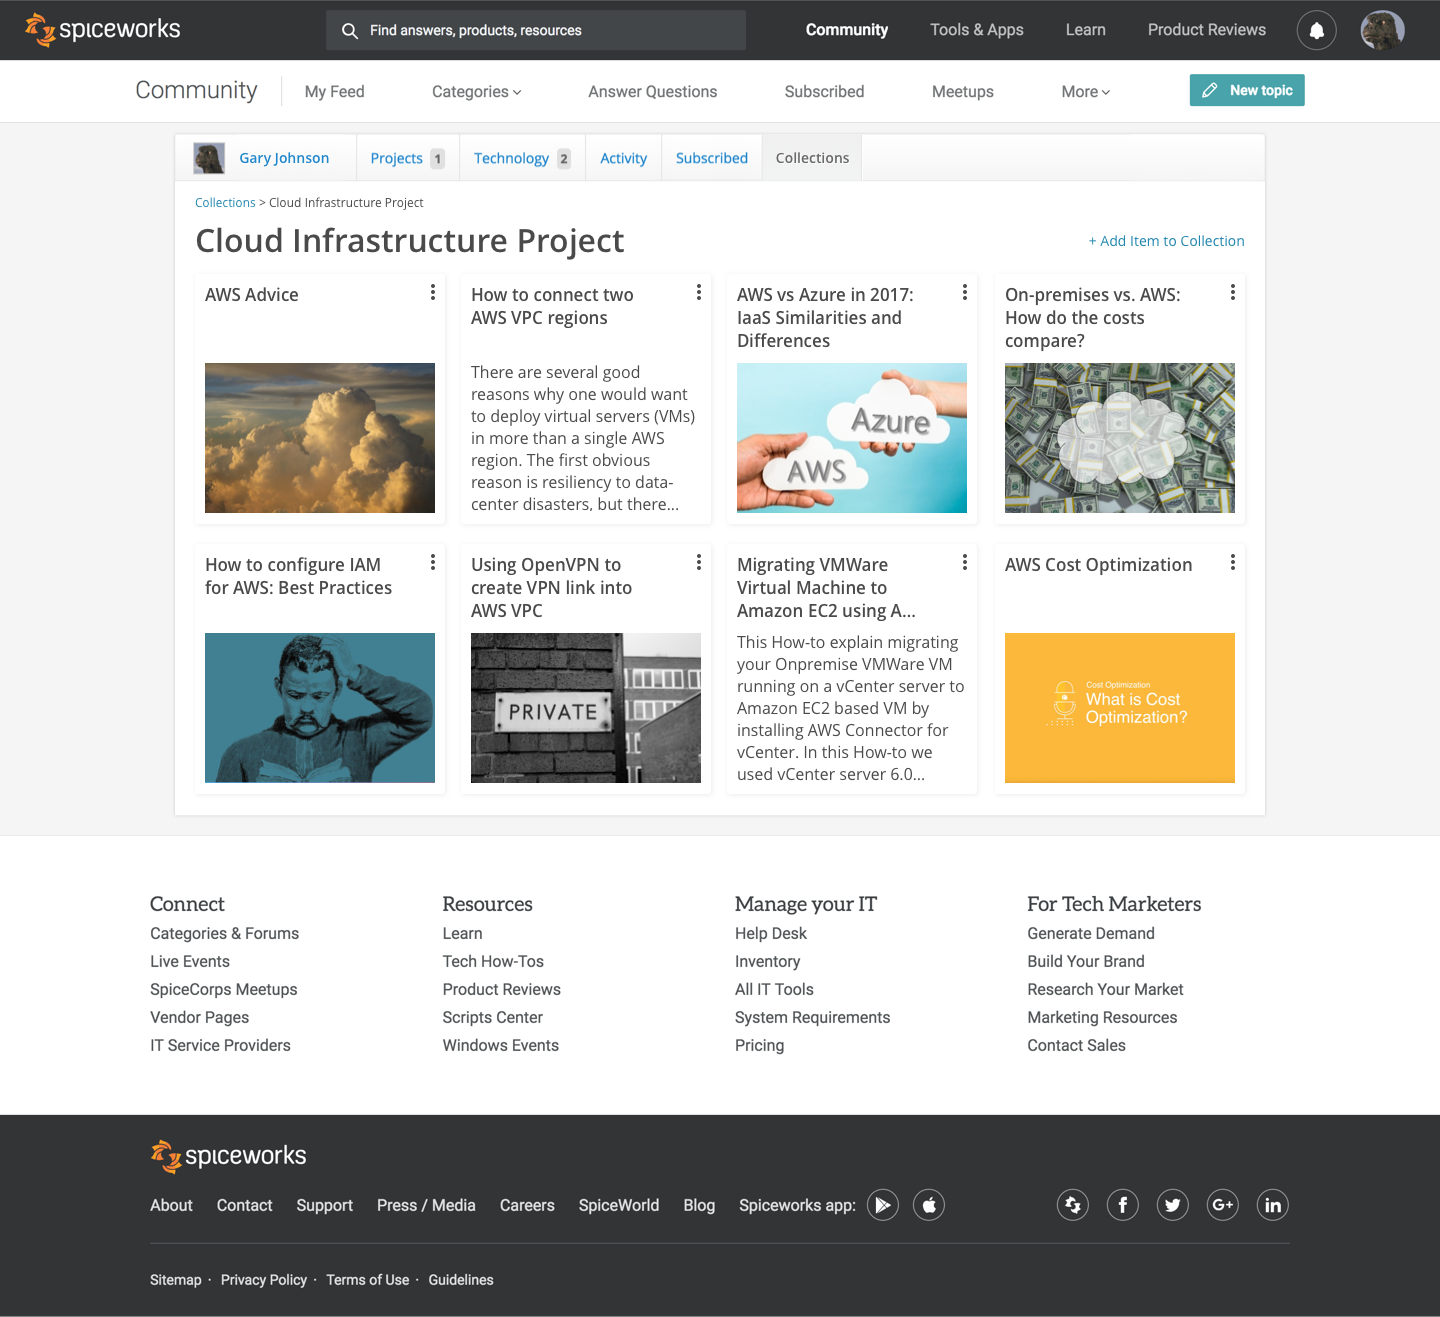
Task: Open the LinkedIn footer icon
Action: tap(1273, 1205)
